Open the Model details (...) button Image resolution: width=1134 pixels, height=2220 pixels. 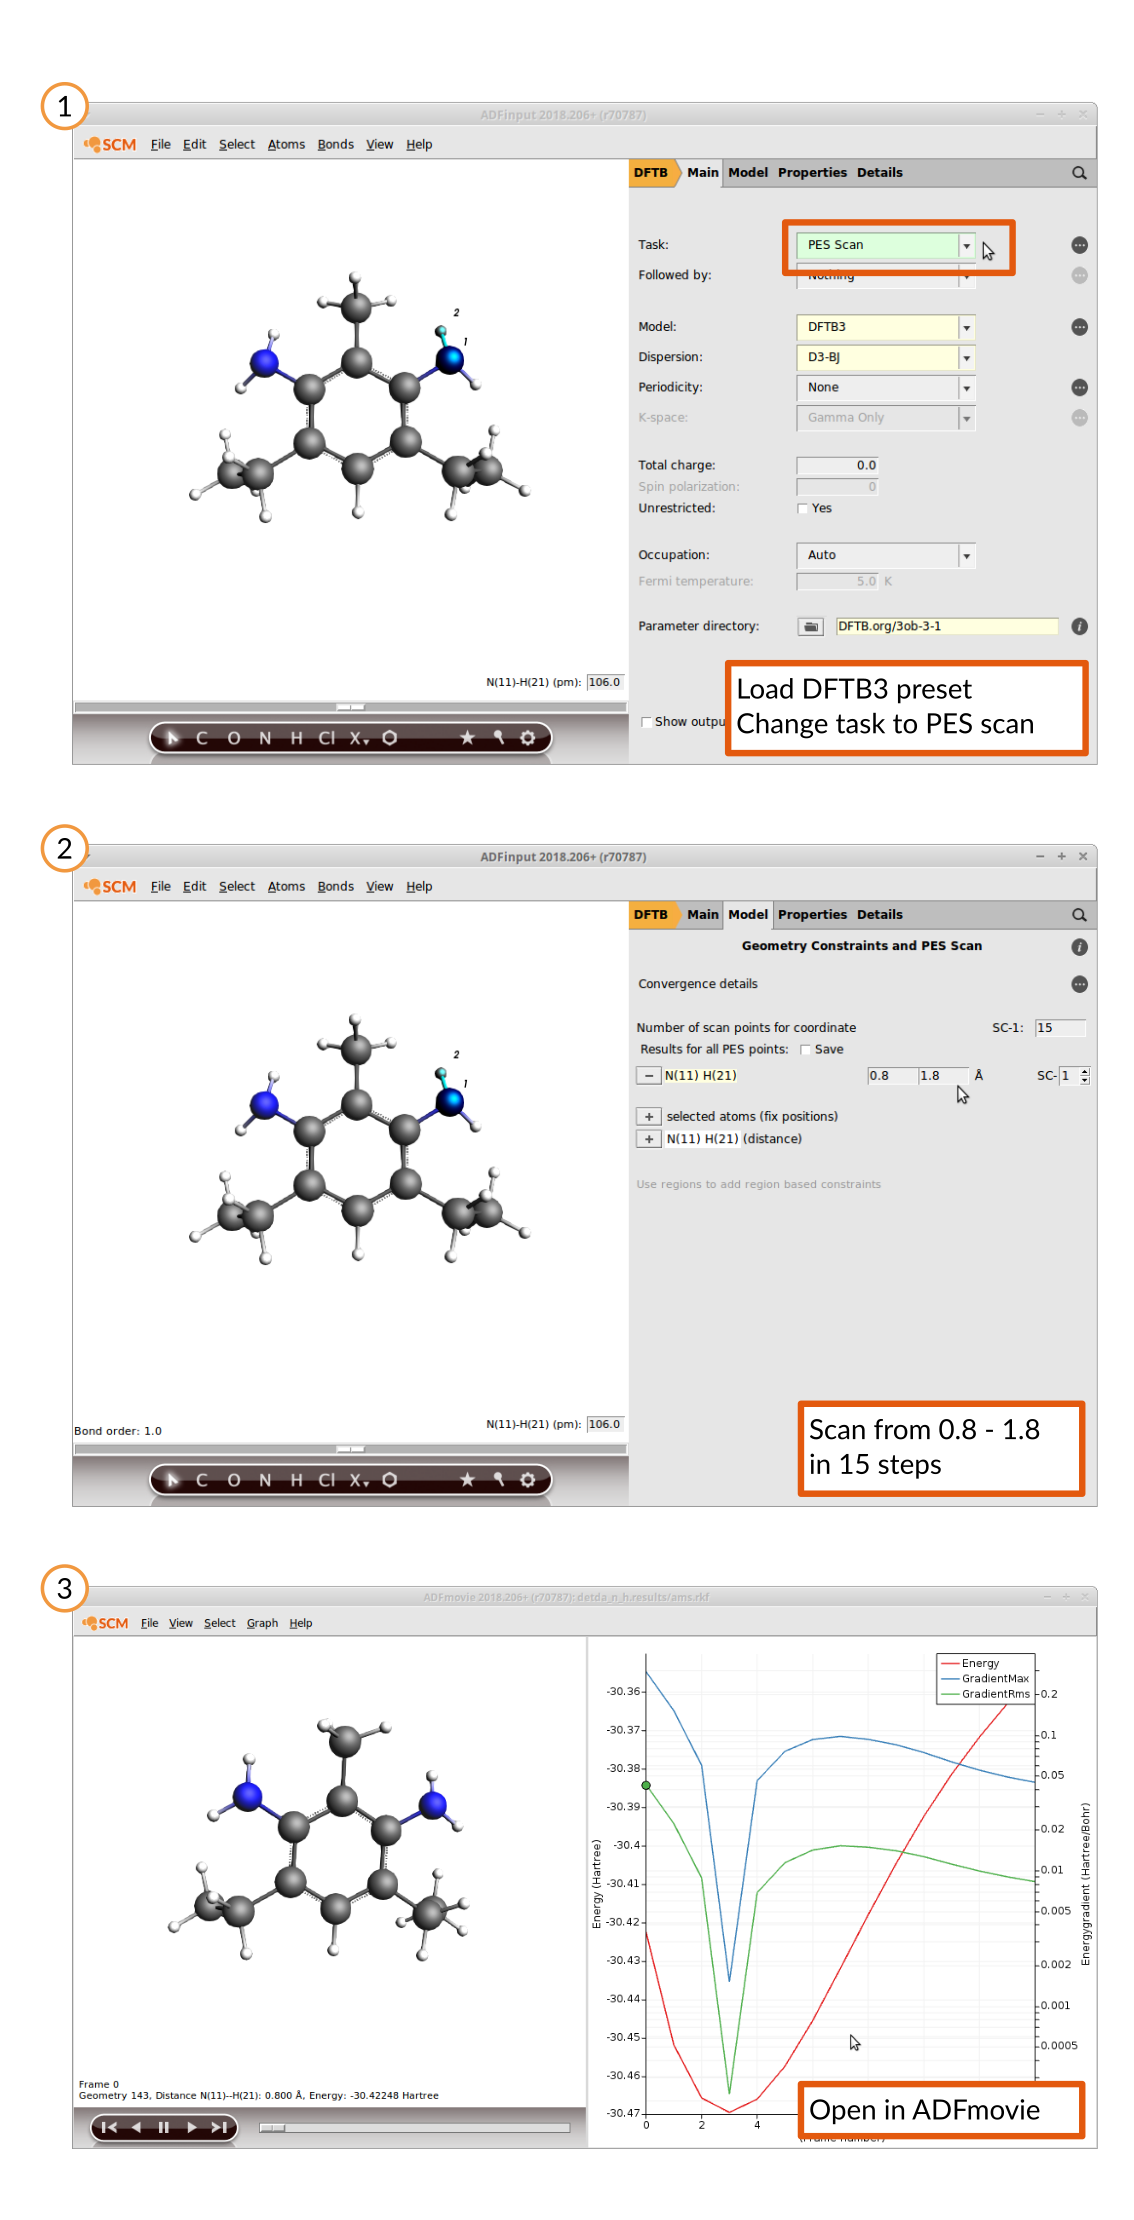(x=1079, y=327)
